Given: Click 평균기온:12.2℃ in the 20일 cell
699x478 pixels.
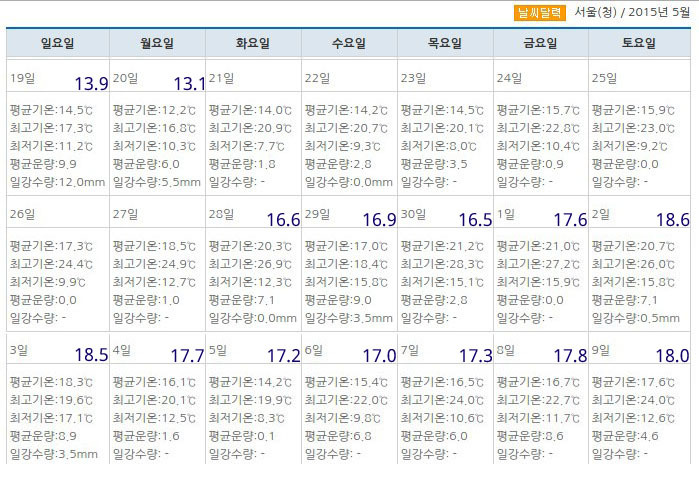Looking at the screenshot, I should click(154, 110).
